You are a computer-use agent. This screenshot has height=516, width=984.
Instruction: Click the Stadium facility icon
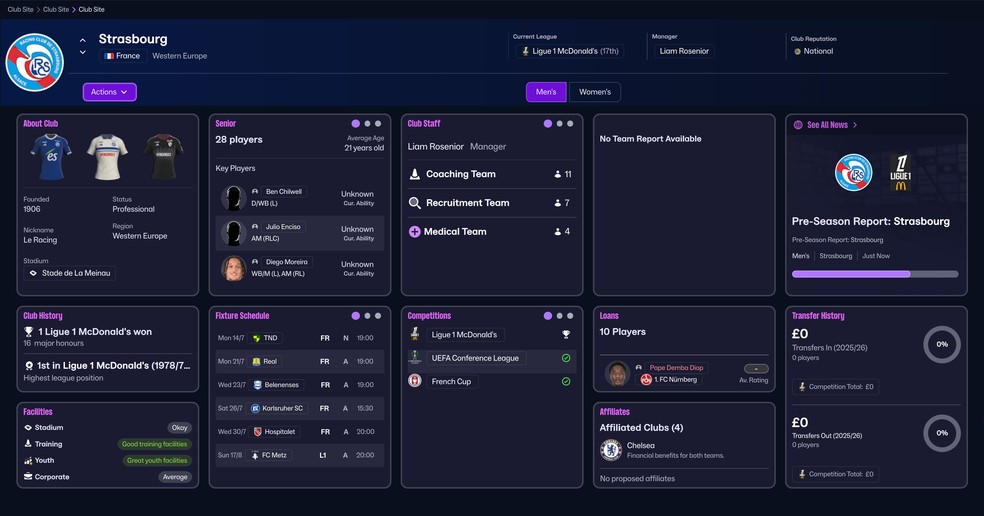[28, 427]
